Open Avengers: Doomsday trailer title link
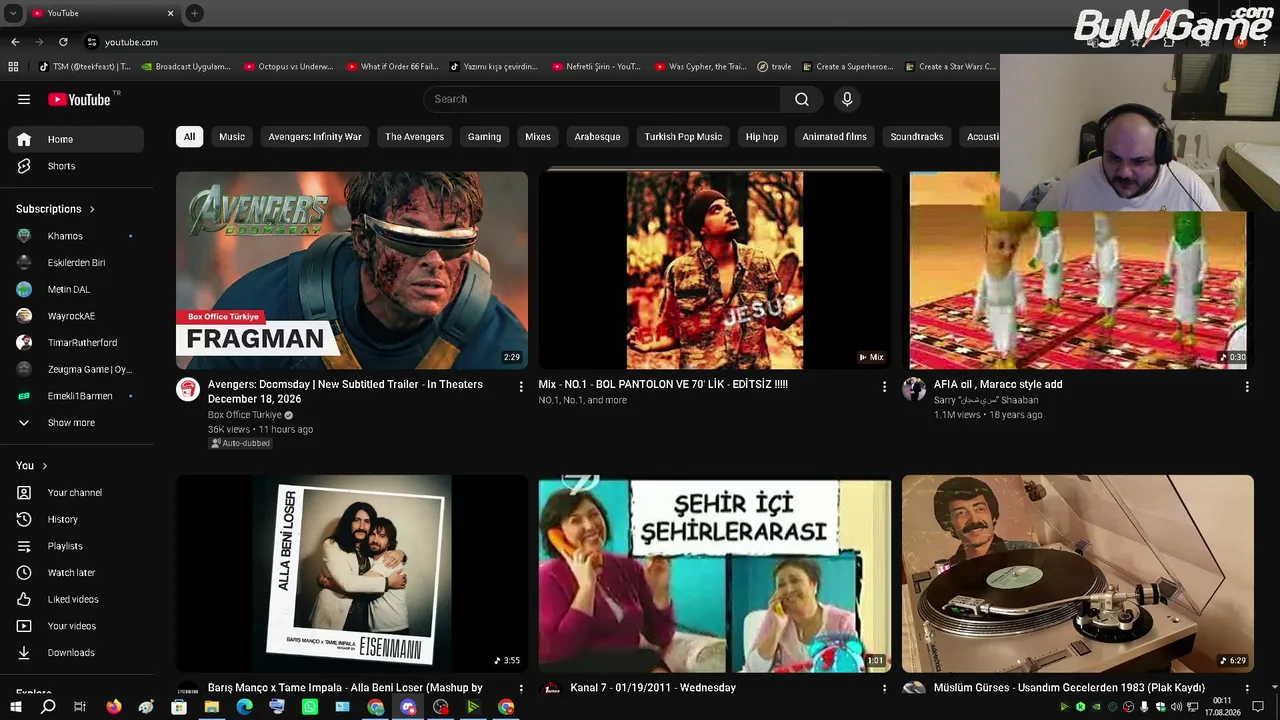The width and height of the screenshot is (1280, 720). (x=345, y=391)
